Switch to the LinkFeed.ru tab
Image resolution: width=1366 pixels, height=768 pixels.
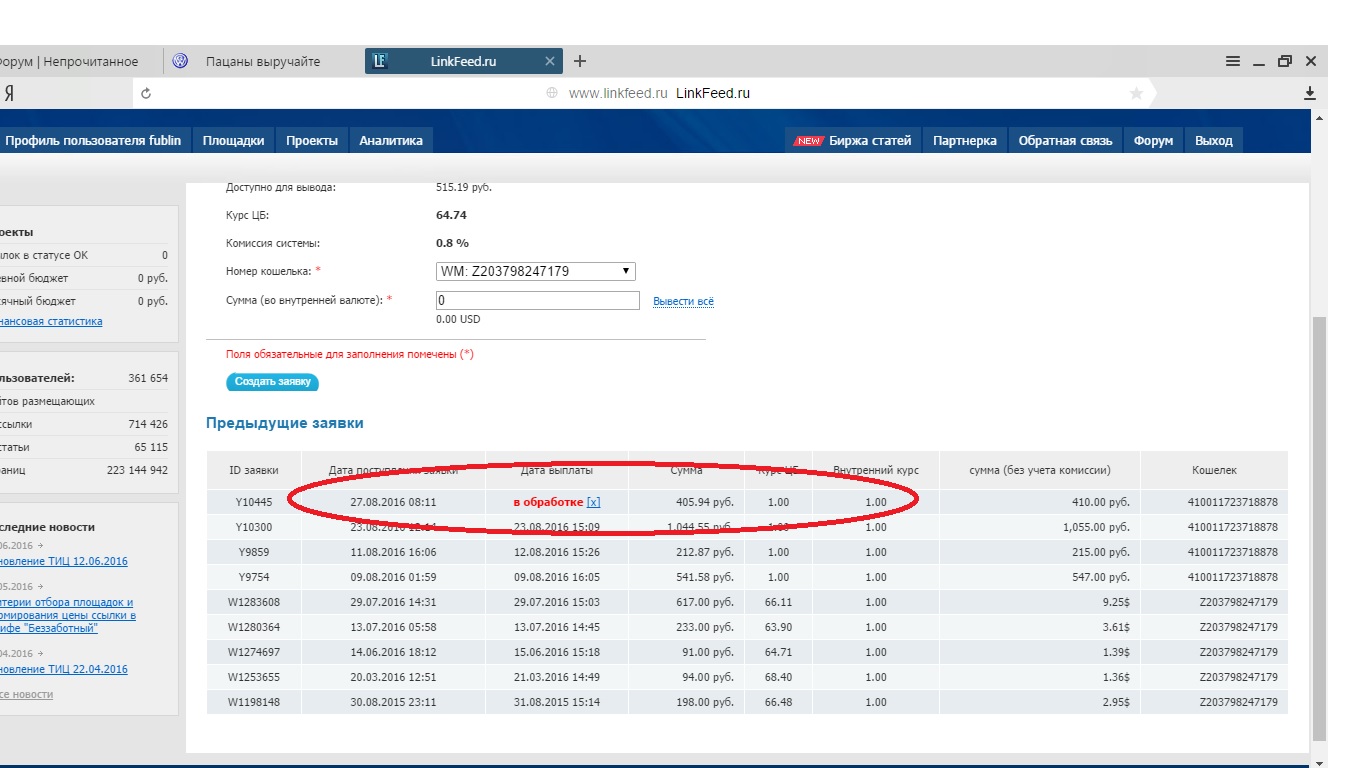(463, 61)
